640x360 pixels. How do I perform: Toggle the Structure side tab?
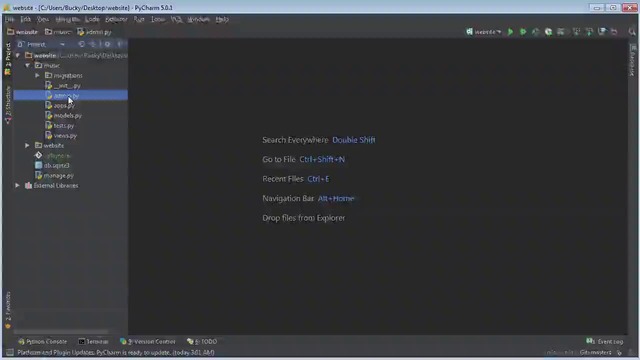click(x=7, y=105)
